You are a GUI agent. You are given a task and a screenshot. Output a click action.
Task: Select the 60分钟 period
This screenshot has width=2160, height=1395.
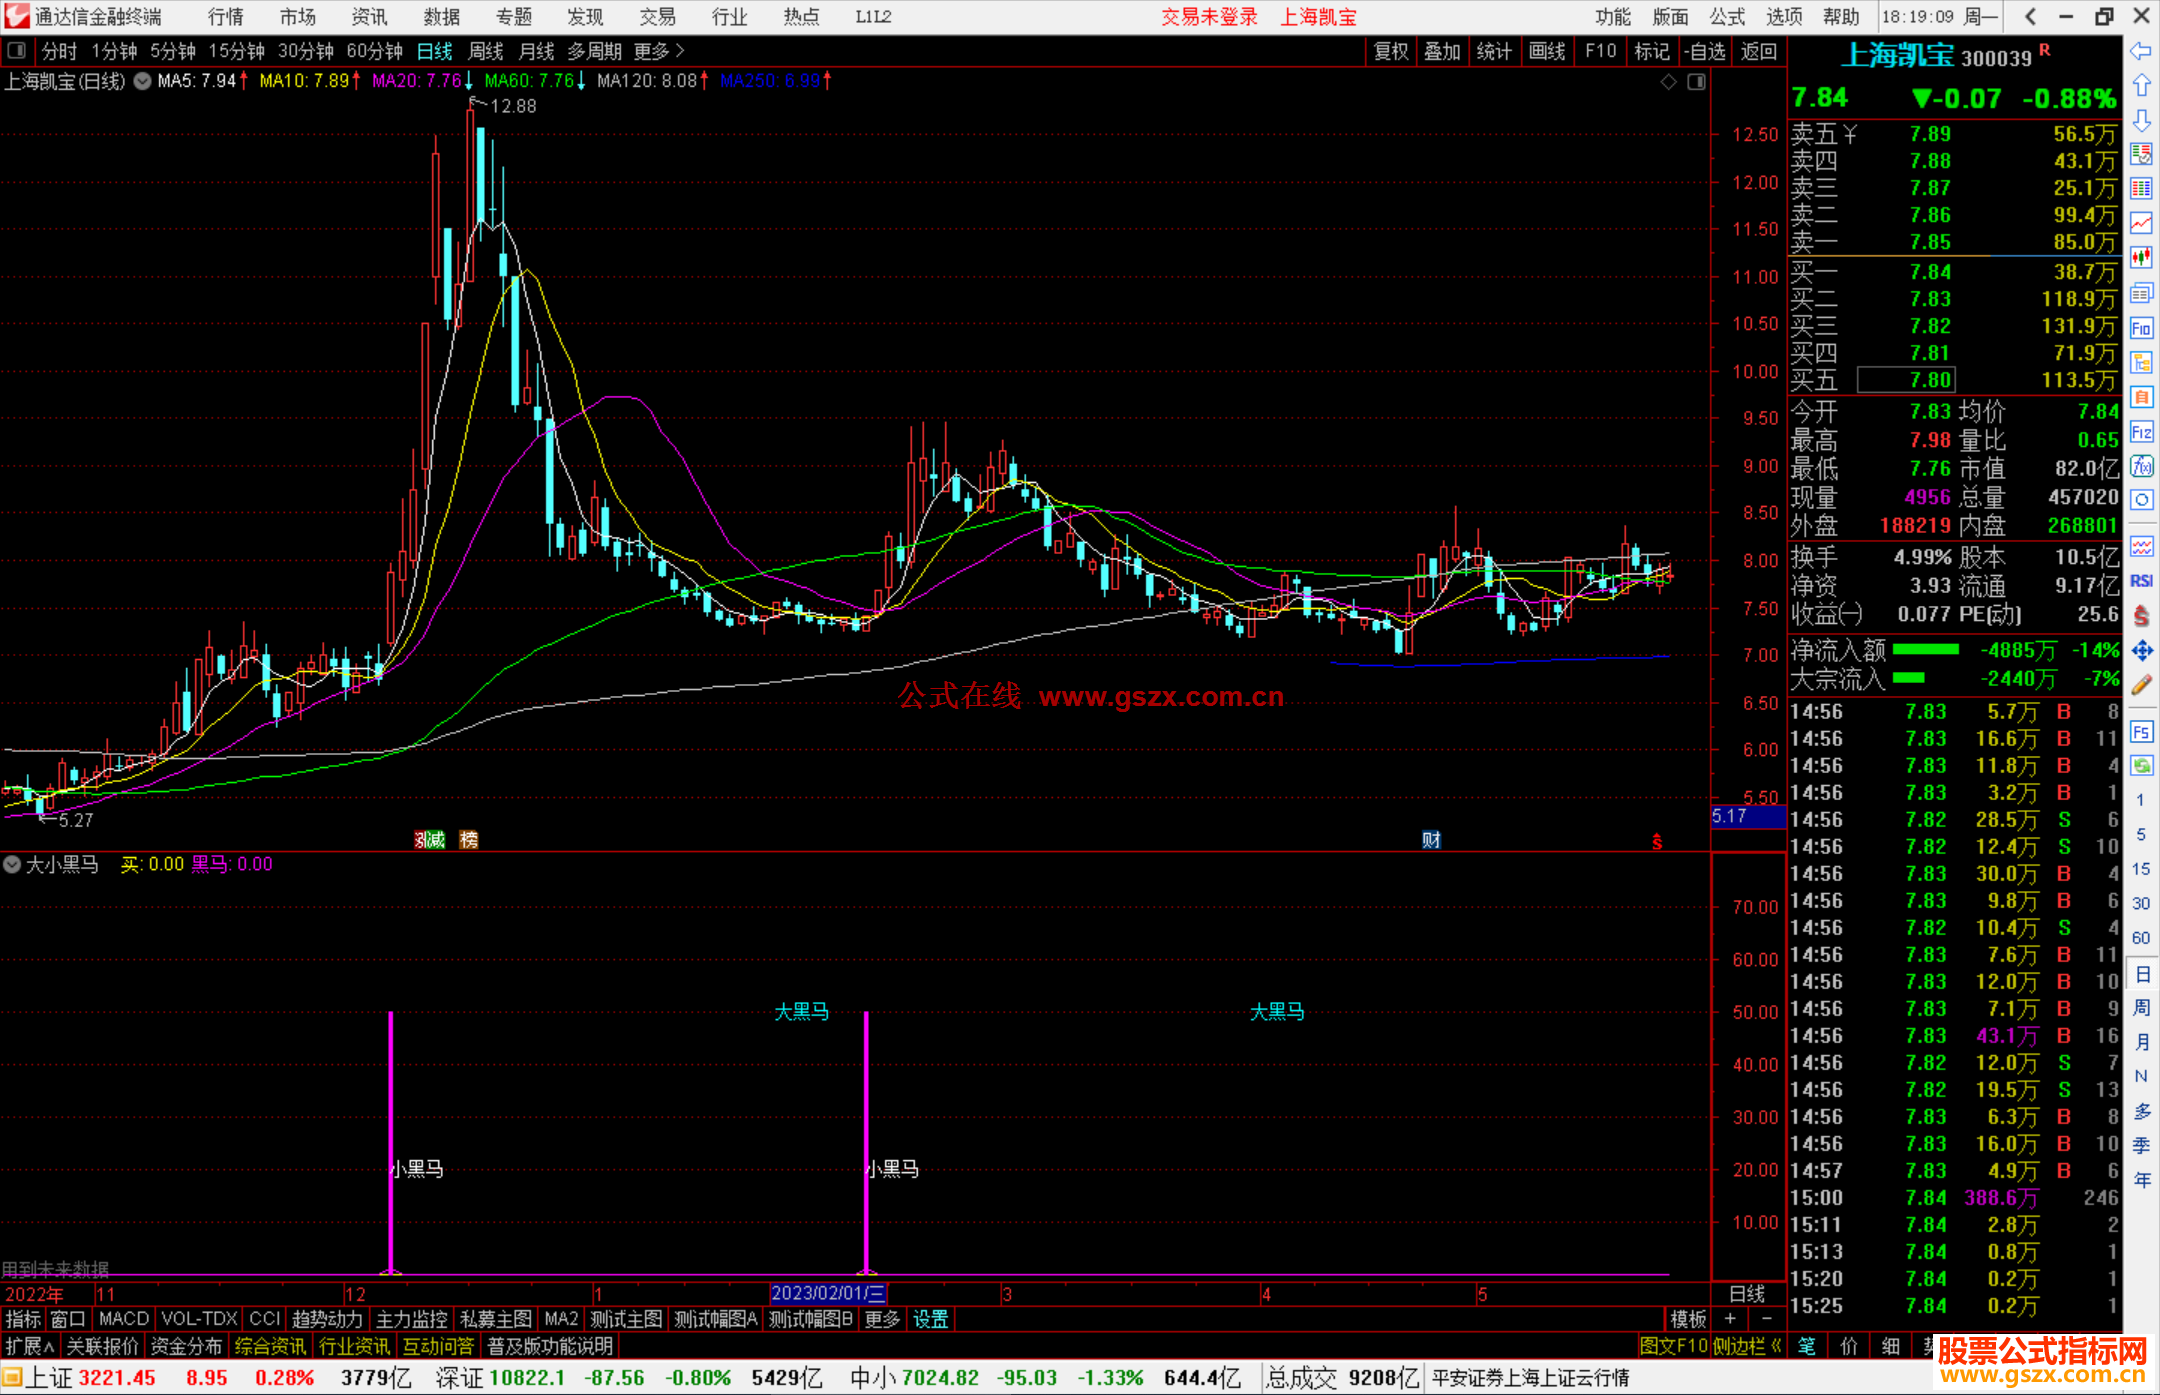(374, 51)
